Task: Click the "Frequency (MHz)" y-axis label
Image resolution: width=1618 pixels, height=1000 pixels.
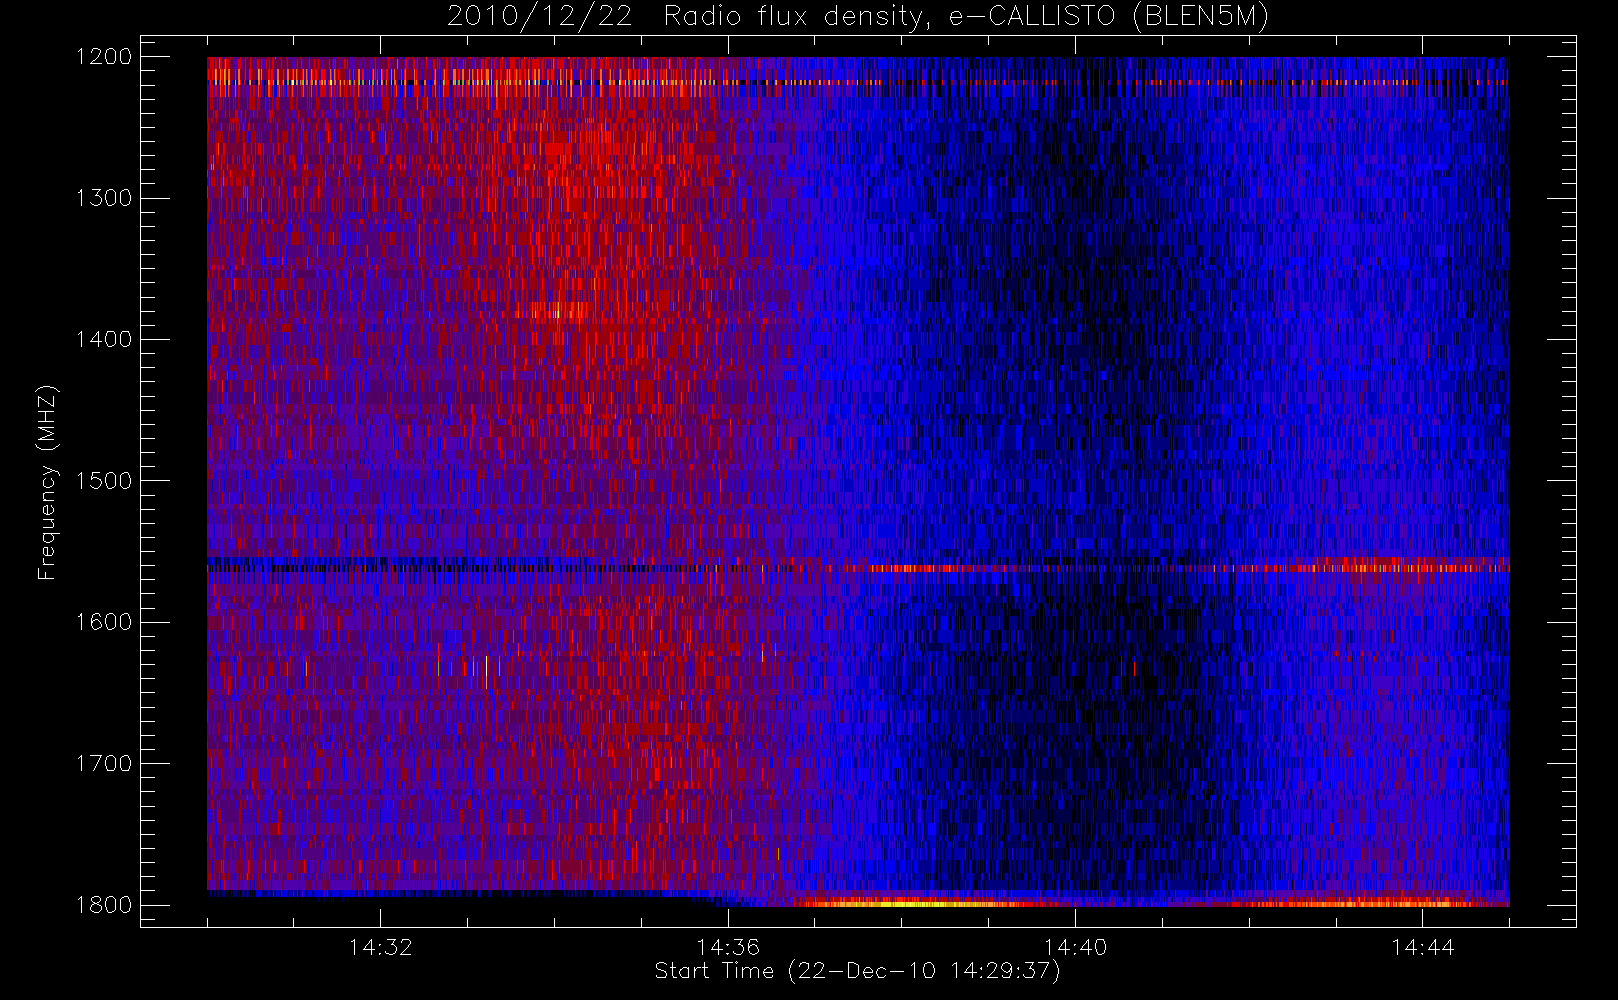Action: (46, 482)
